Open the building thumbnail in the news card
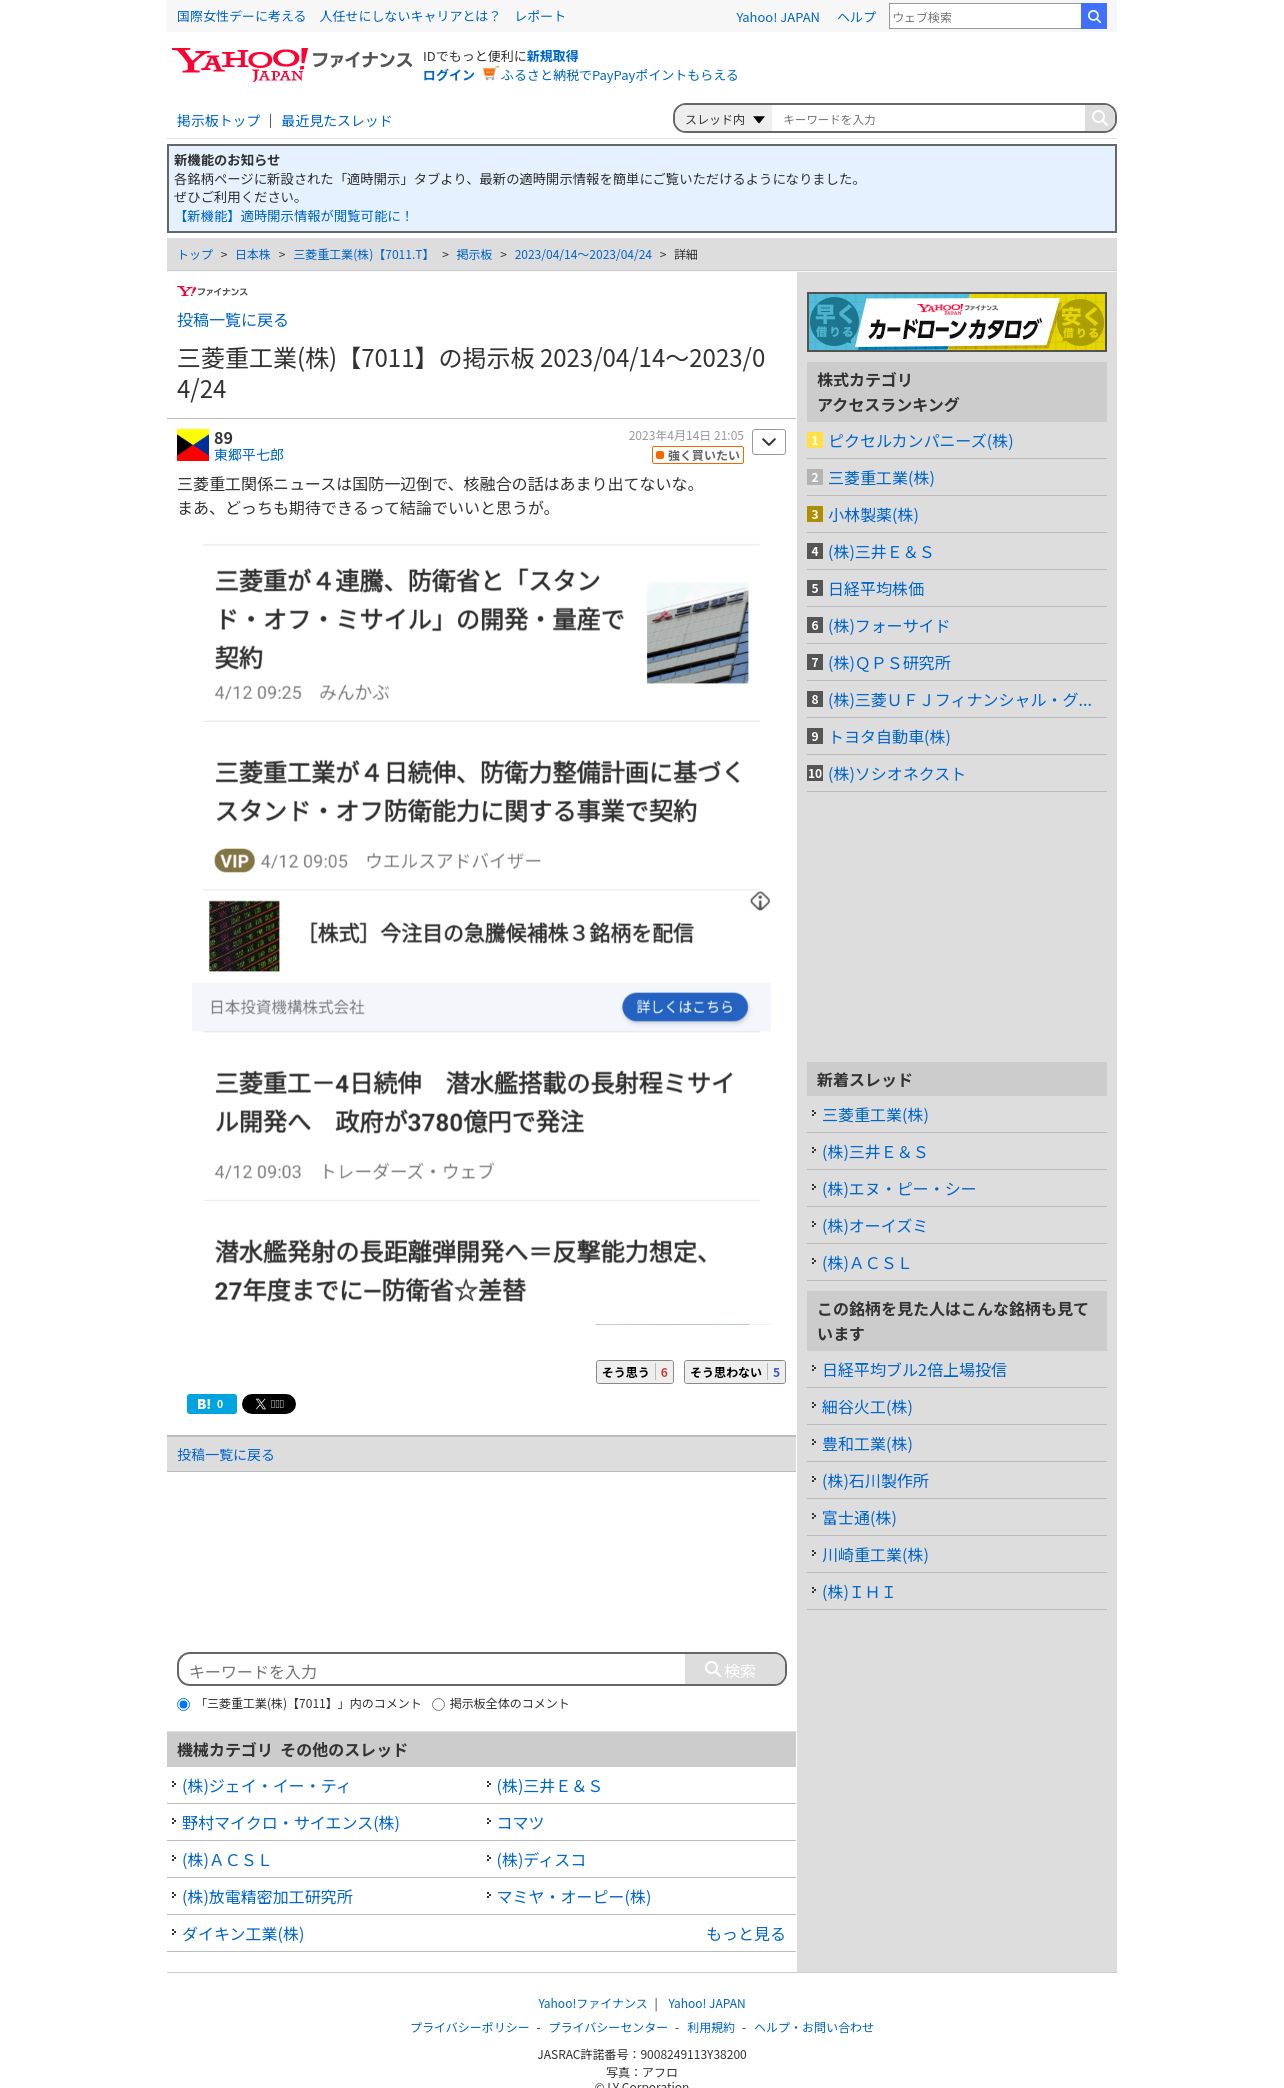 [x=697, y=633]
